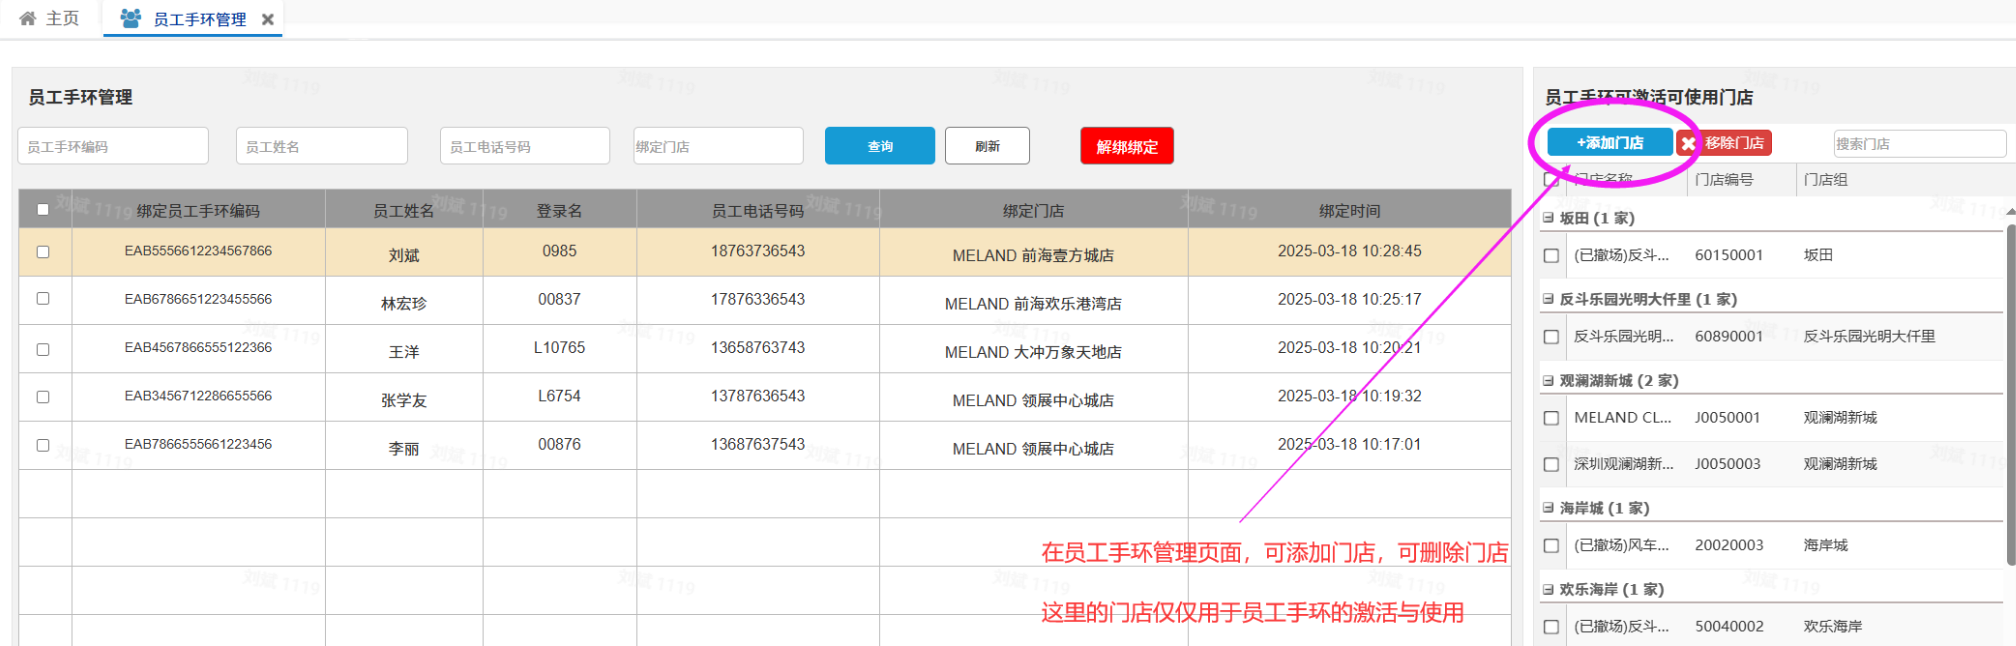Focus the 搜索门店 search field
The width and height of the screenshot is (2016, 646).
1918,144
